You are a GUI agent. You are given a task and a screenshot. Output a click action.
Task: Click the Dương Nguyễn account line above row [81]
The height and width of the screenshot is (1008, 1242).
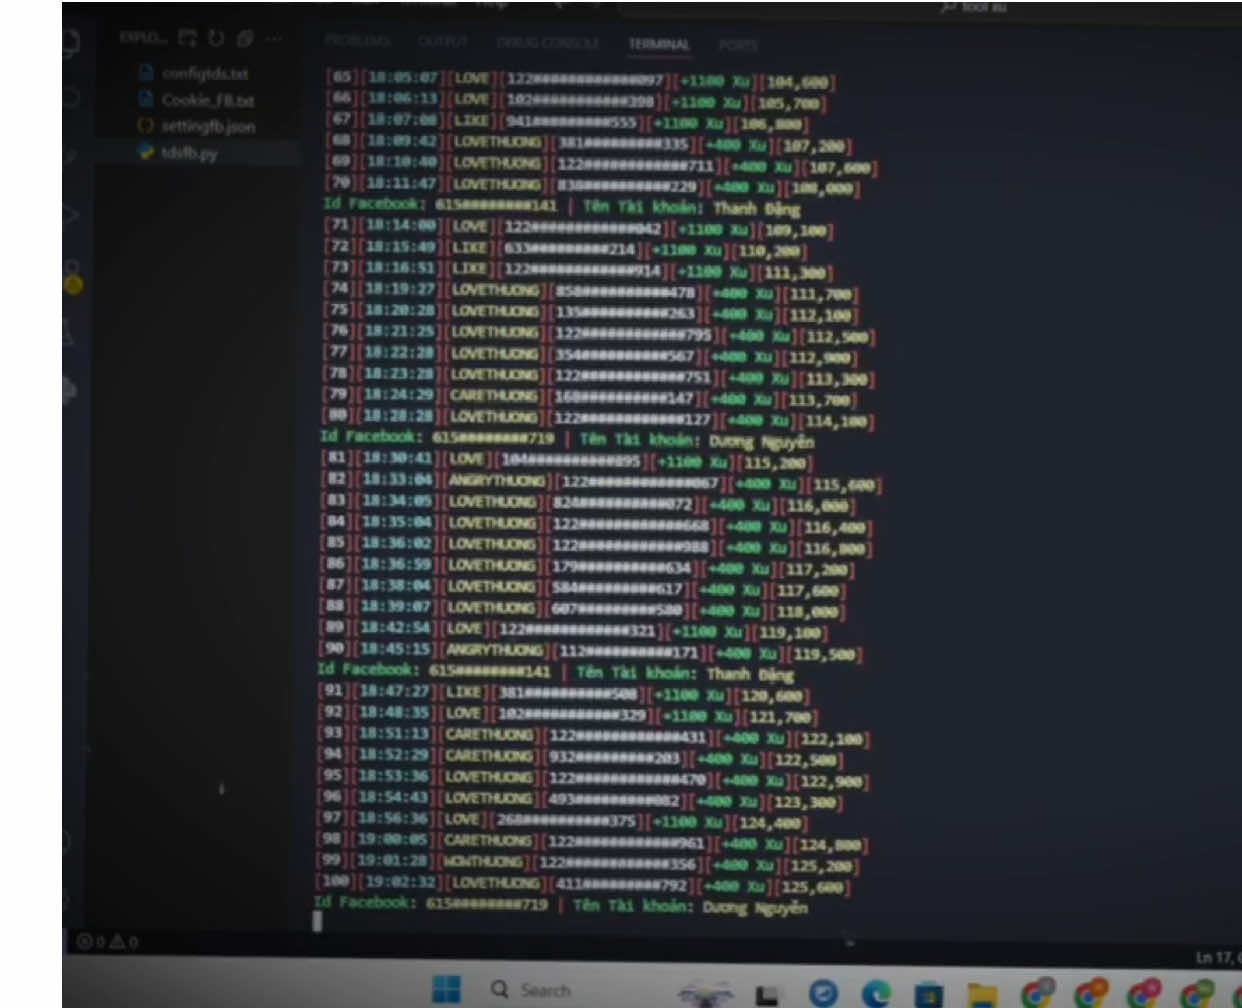[x=567, y=439]
